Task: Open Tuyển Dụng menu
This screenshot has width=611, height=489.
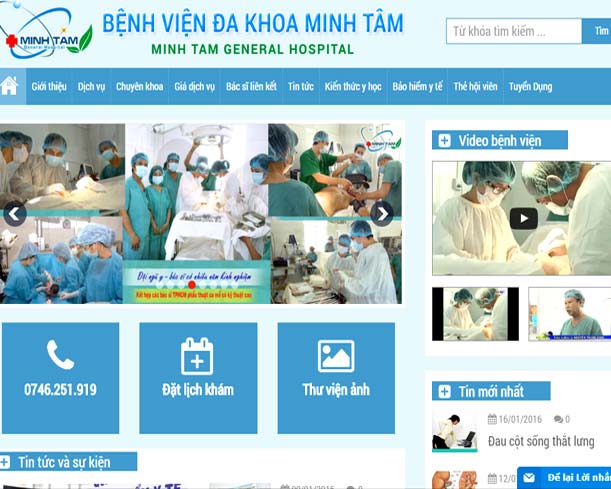Action: click(530, 87)
